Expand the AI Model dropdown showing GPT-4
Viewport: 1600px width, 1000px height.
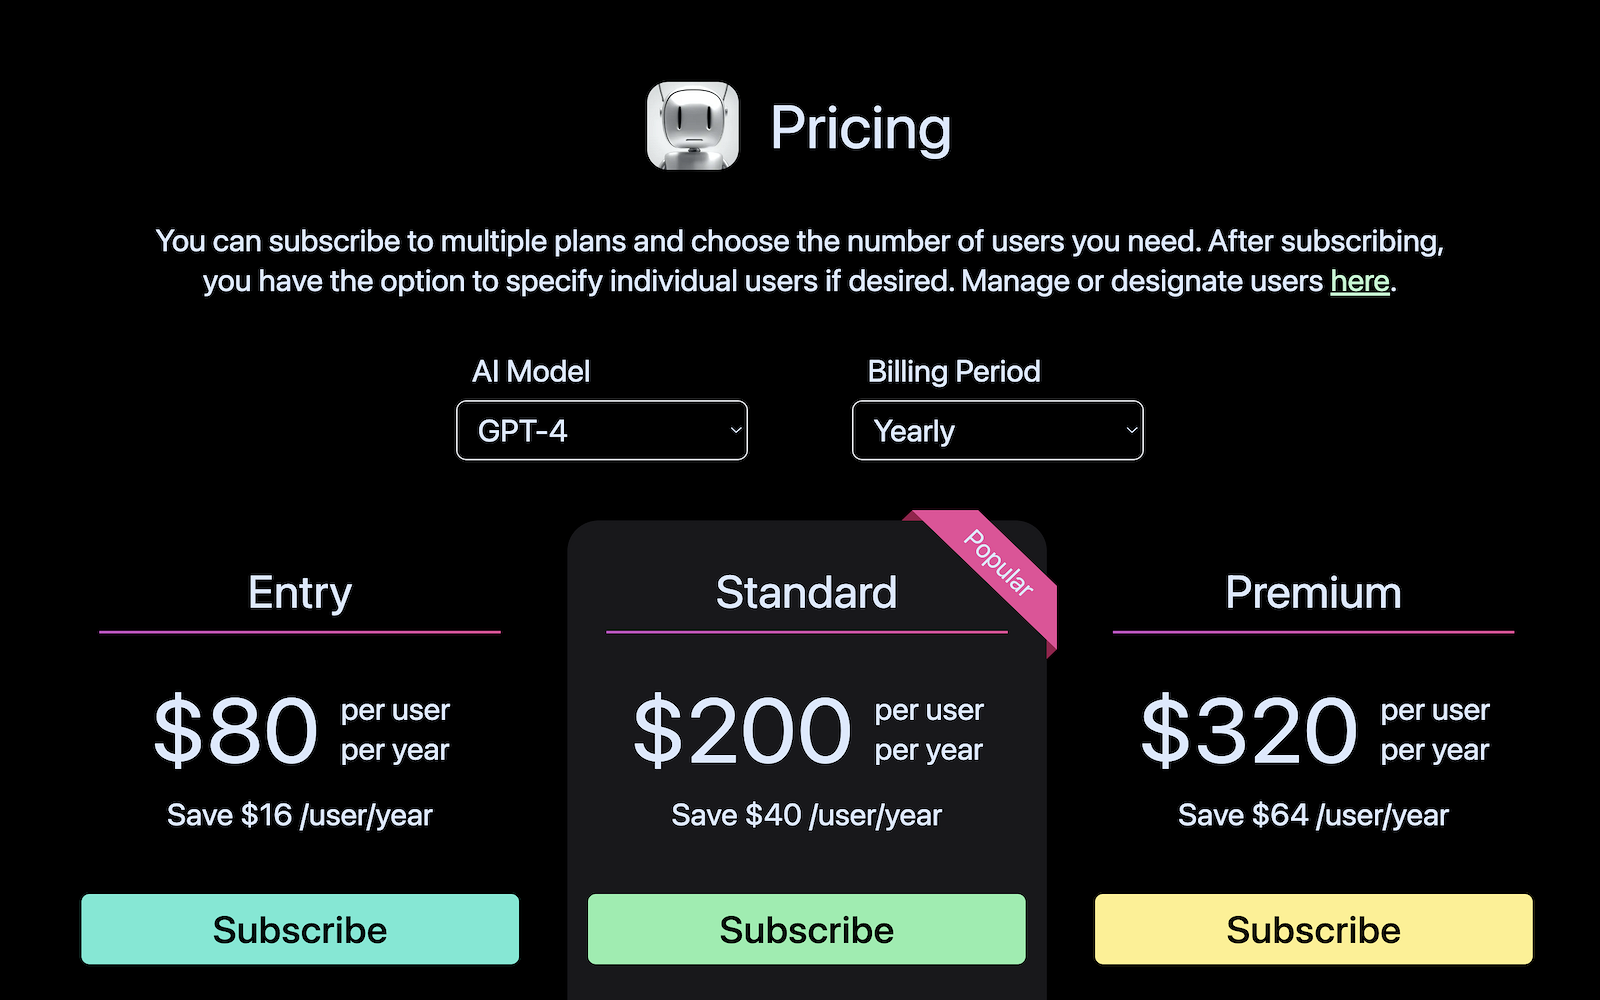coord(601,431)
